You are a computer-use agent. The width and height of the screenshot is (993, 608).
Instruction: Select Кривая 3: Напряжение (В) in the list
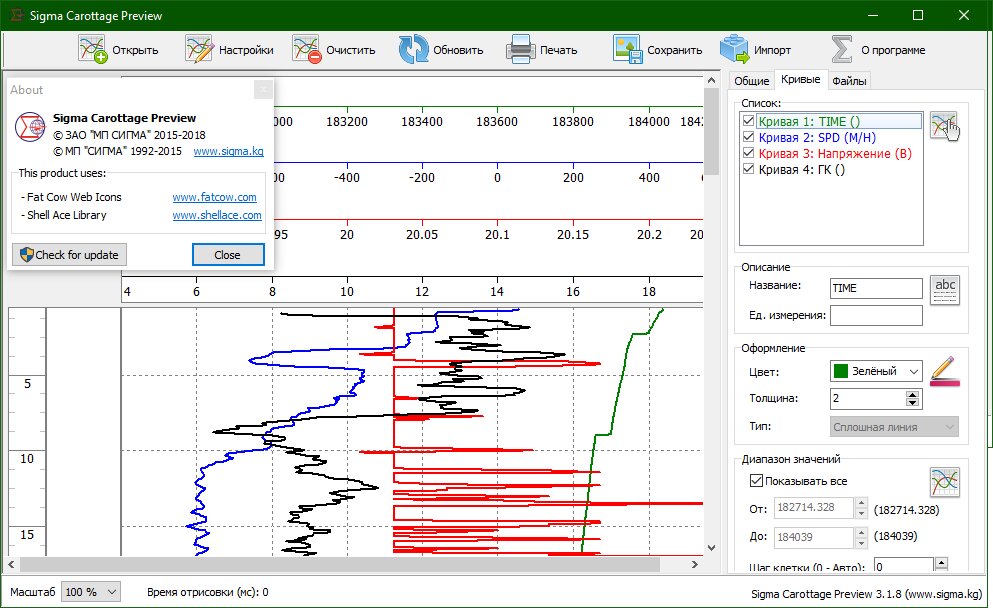tap(835, 153)
